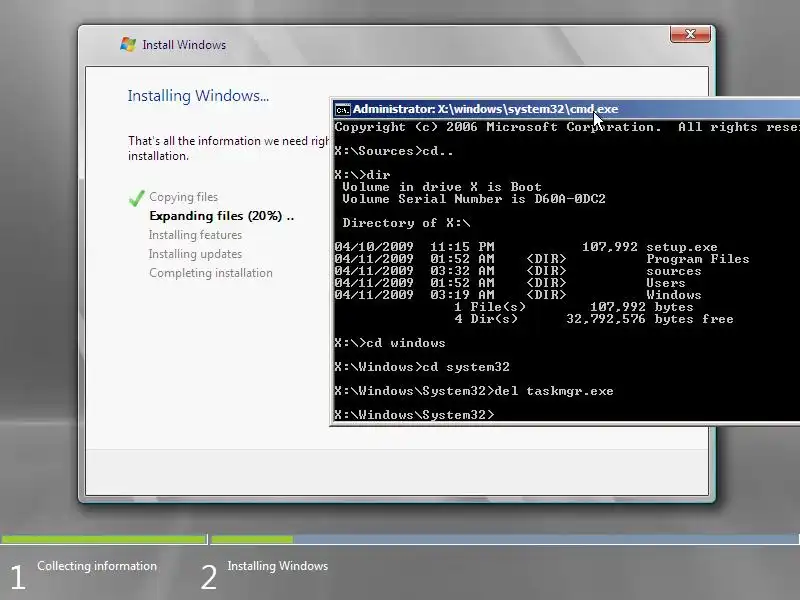Viewport: 800px width, 600px height.
Task: Click the 'Users' directory entry
Action: coord(510,283)
